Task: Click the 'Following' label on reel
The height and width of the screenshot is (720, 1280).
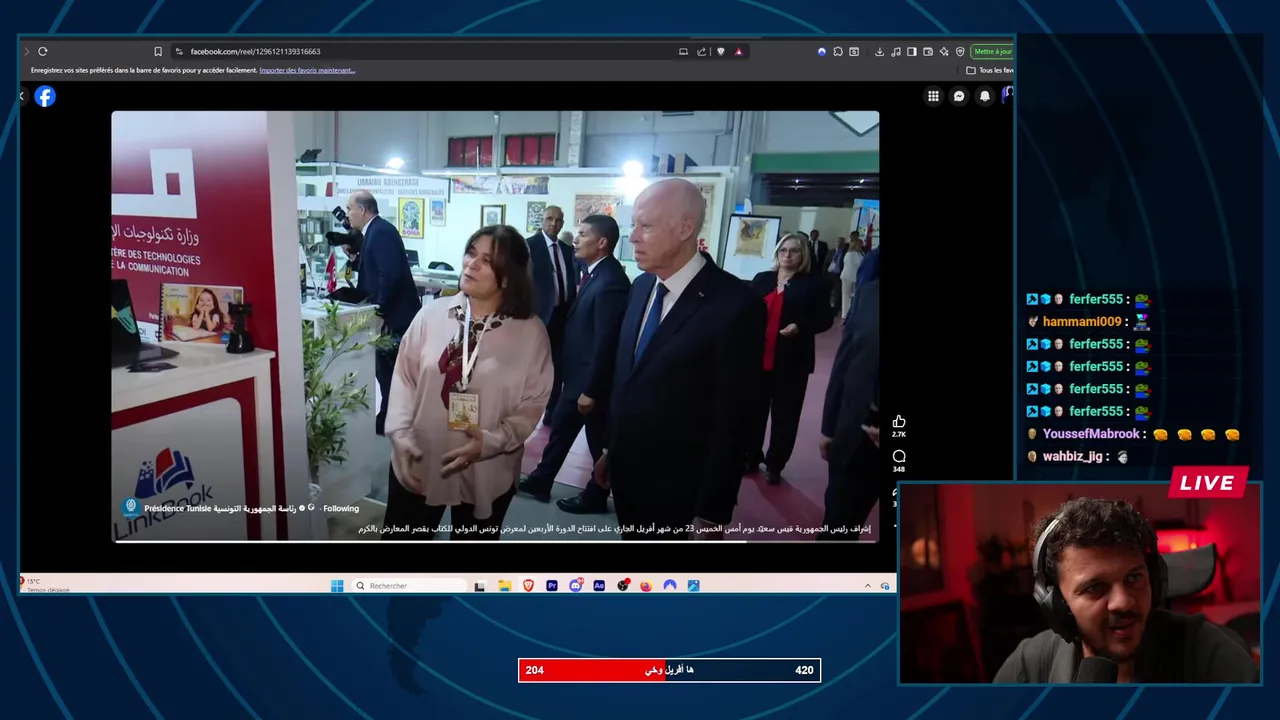Action: tap(341, 508)
